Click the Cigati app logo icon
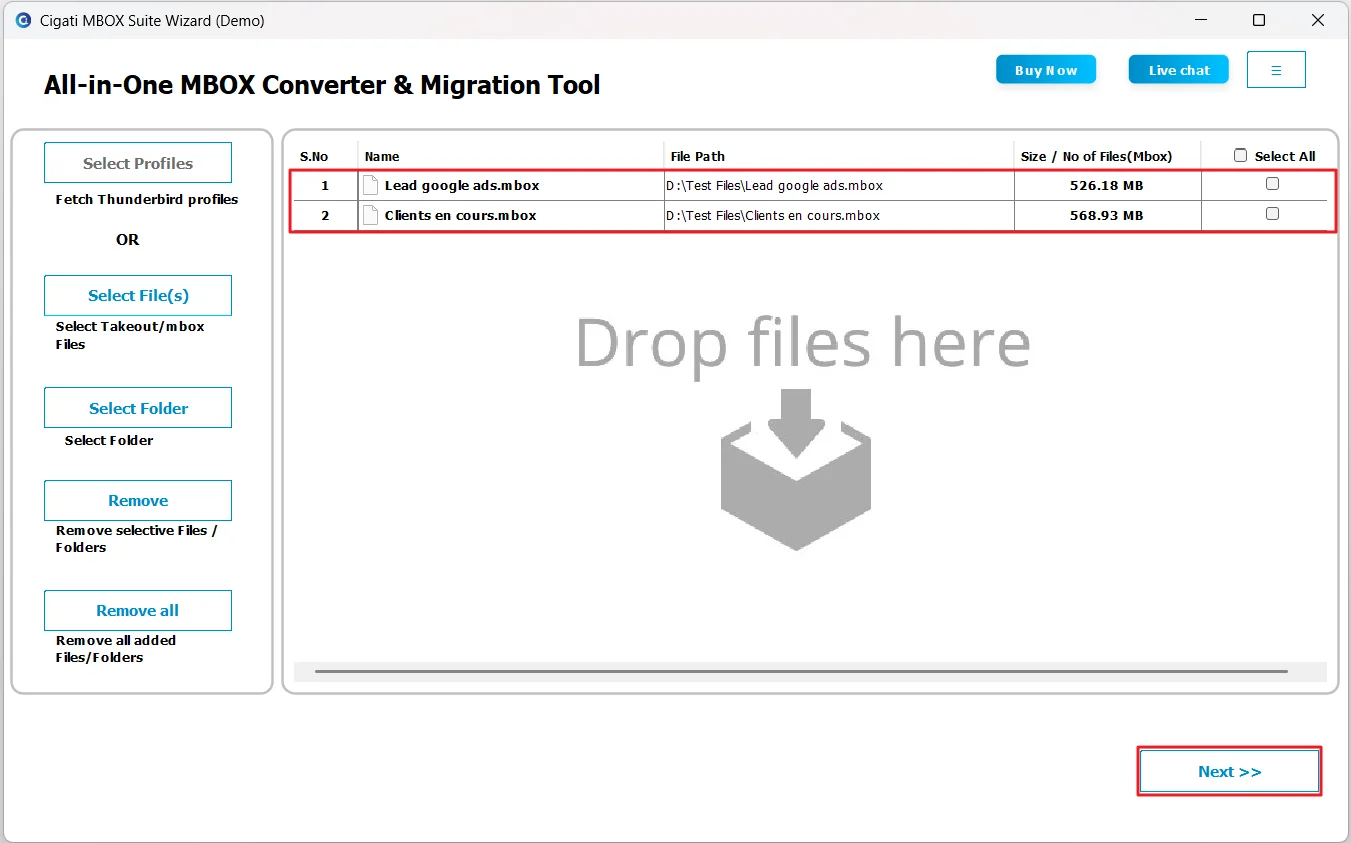 coord(23,20)
